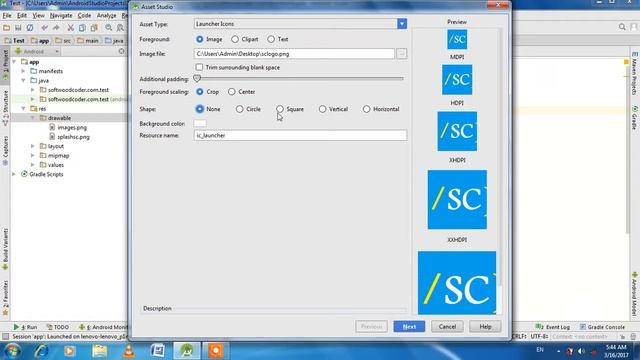Collapse the app module tree node
The width and height of the screenshot is (640, 360).
15,62
